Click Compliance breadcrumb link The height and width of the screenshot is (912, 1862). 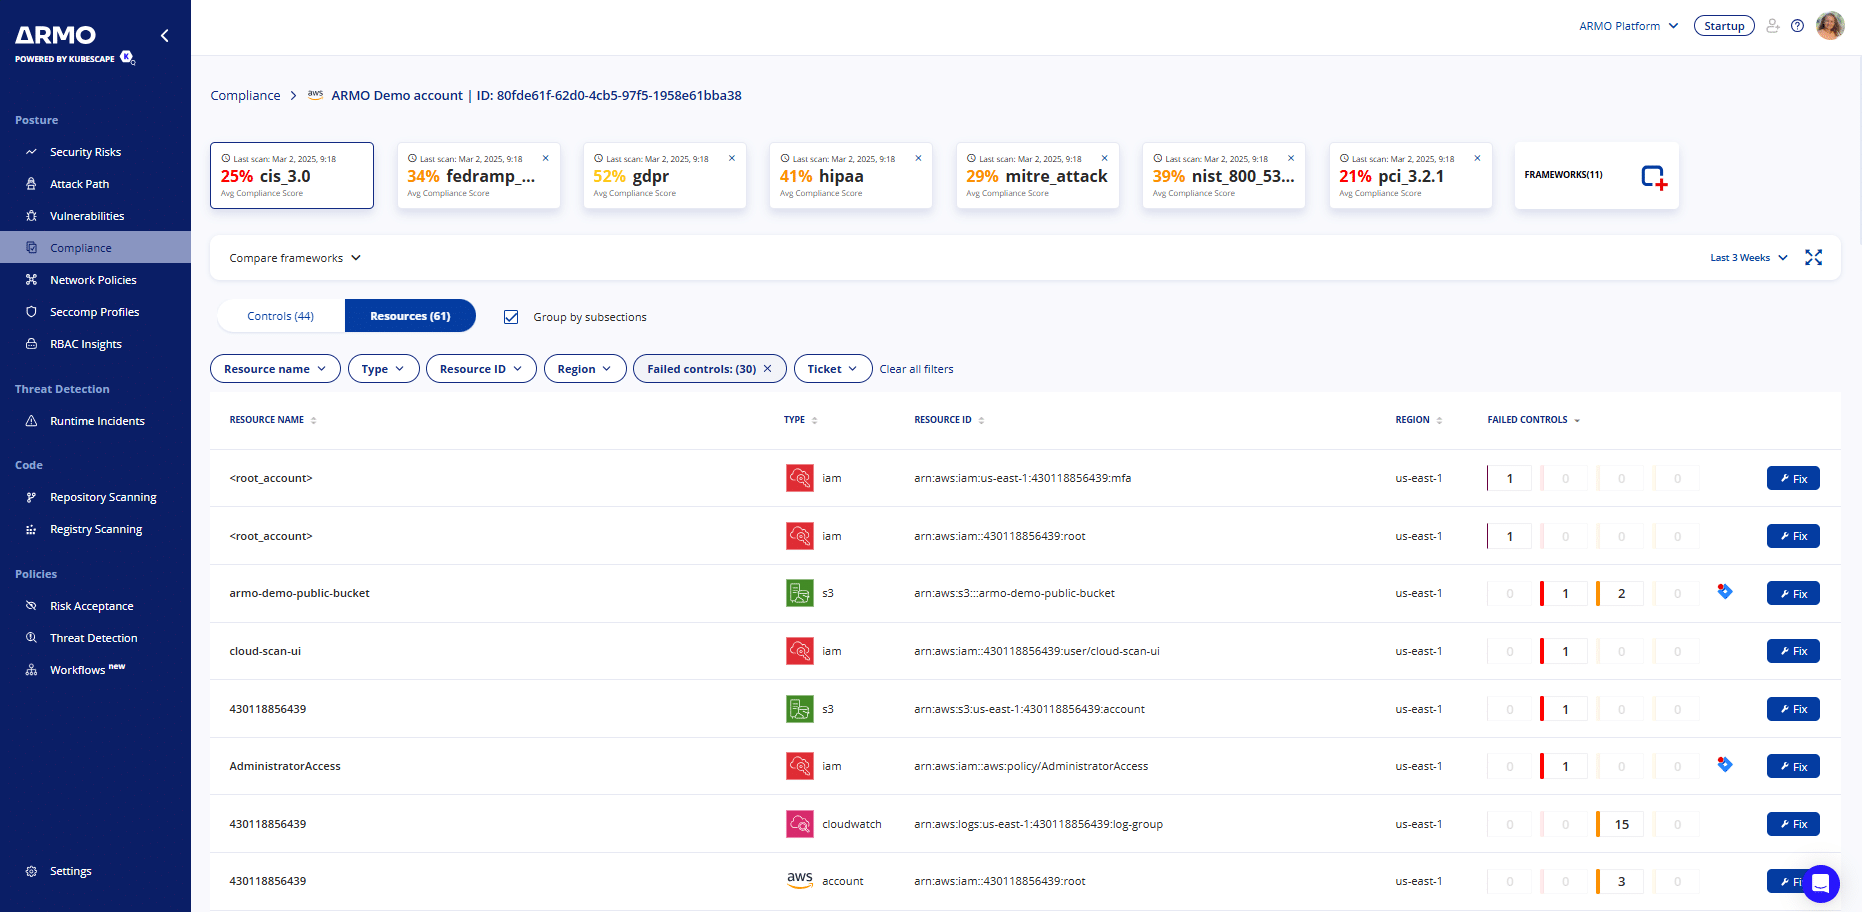245,96
